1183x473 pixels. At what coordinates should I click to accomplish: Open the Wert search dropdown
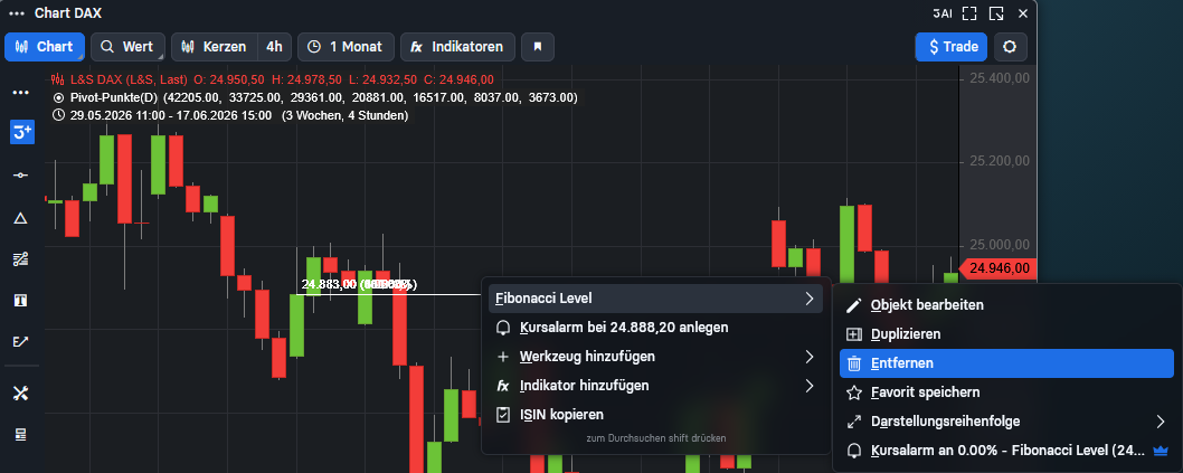pyautogui.click(x=128, y=47)
